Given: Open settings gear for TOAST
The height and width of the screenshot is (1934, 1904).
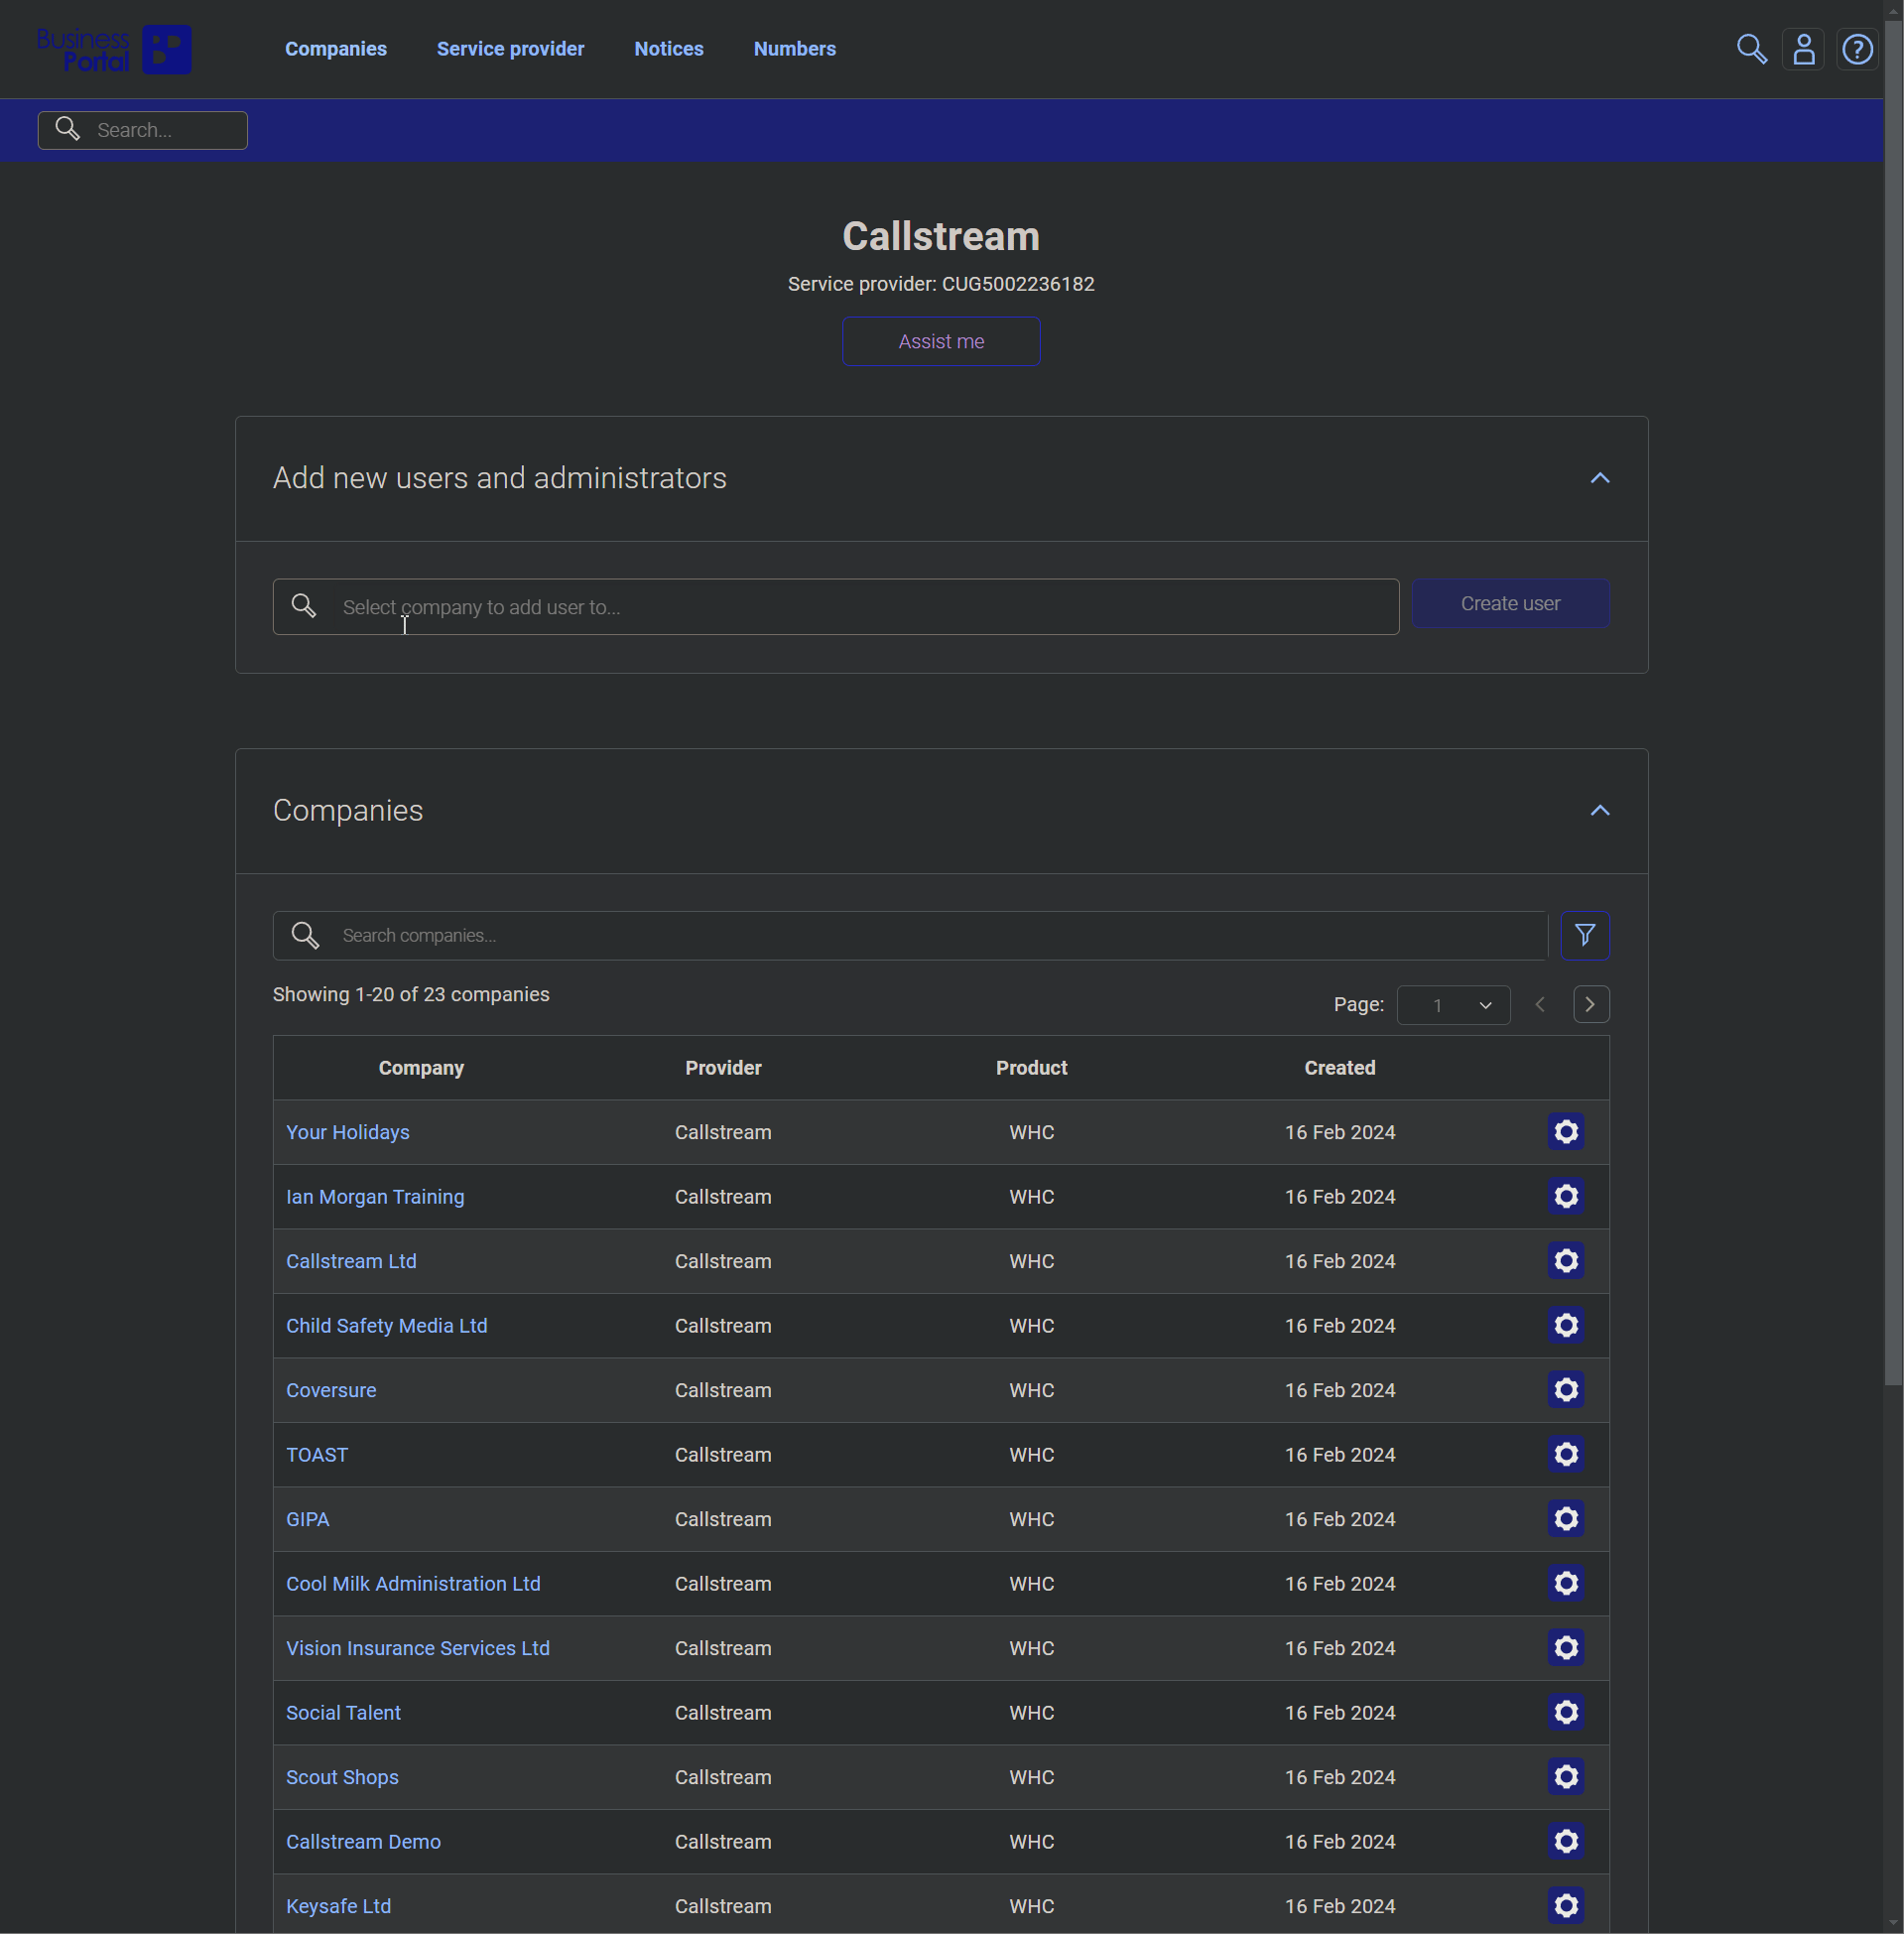Looking at the screenshot, I should tap(1566, 1454).
